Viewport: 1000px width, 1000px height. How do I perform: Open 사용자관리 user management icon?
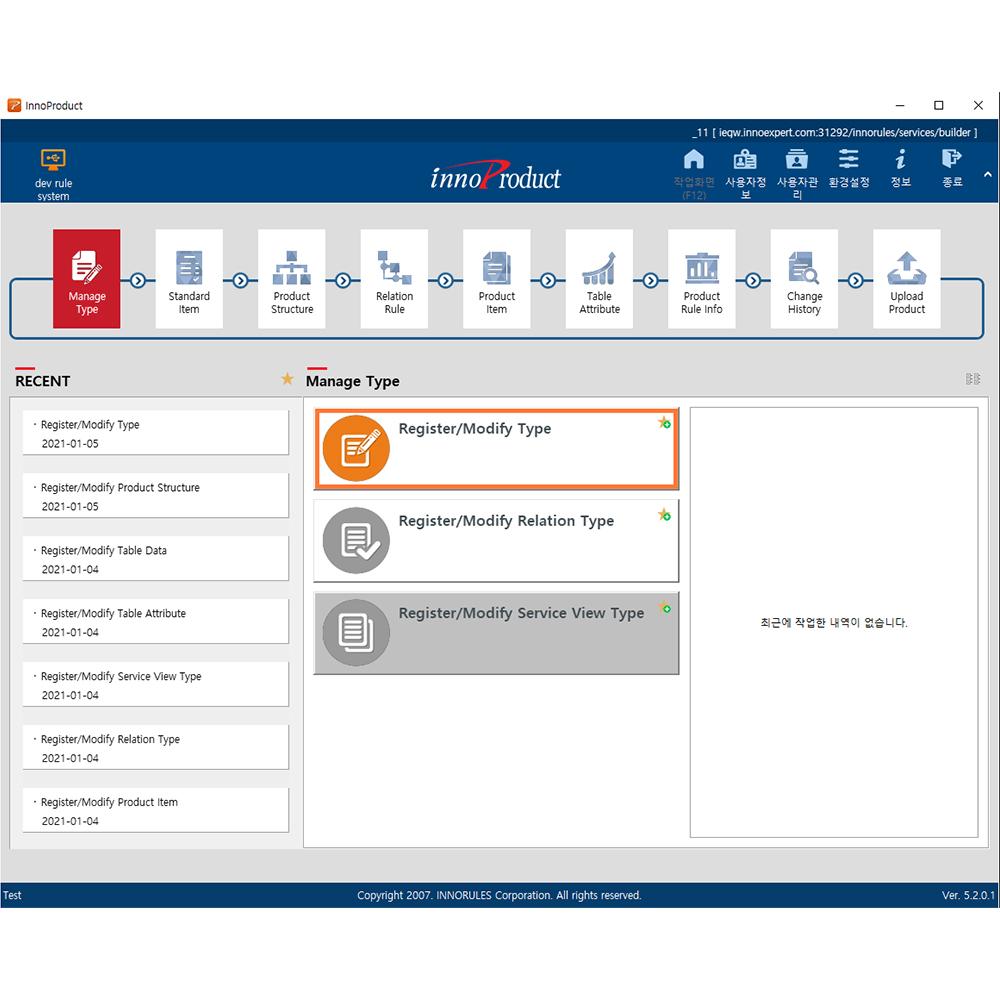(797, 169)
